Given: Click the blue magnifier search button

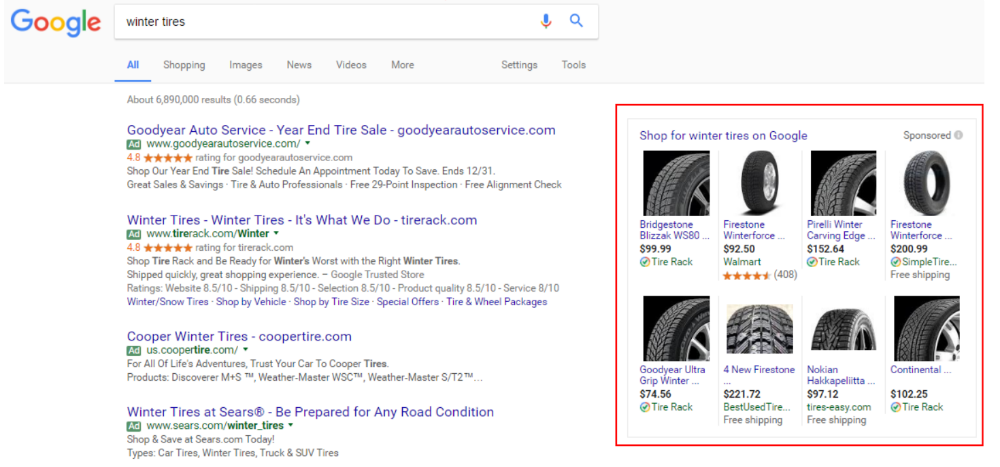Looking at the screenshot, I should click(x=577, y=21).
